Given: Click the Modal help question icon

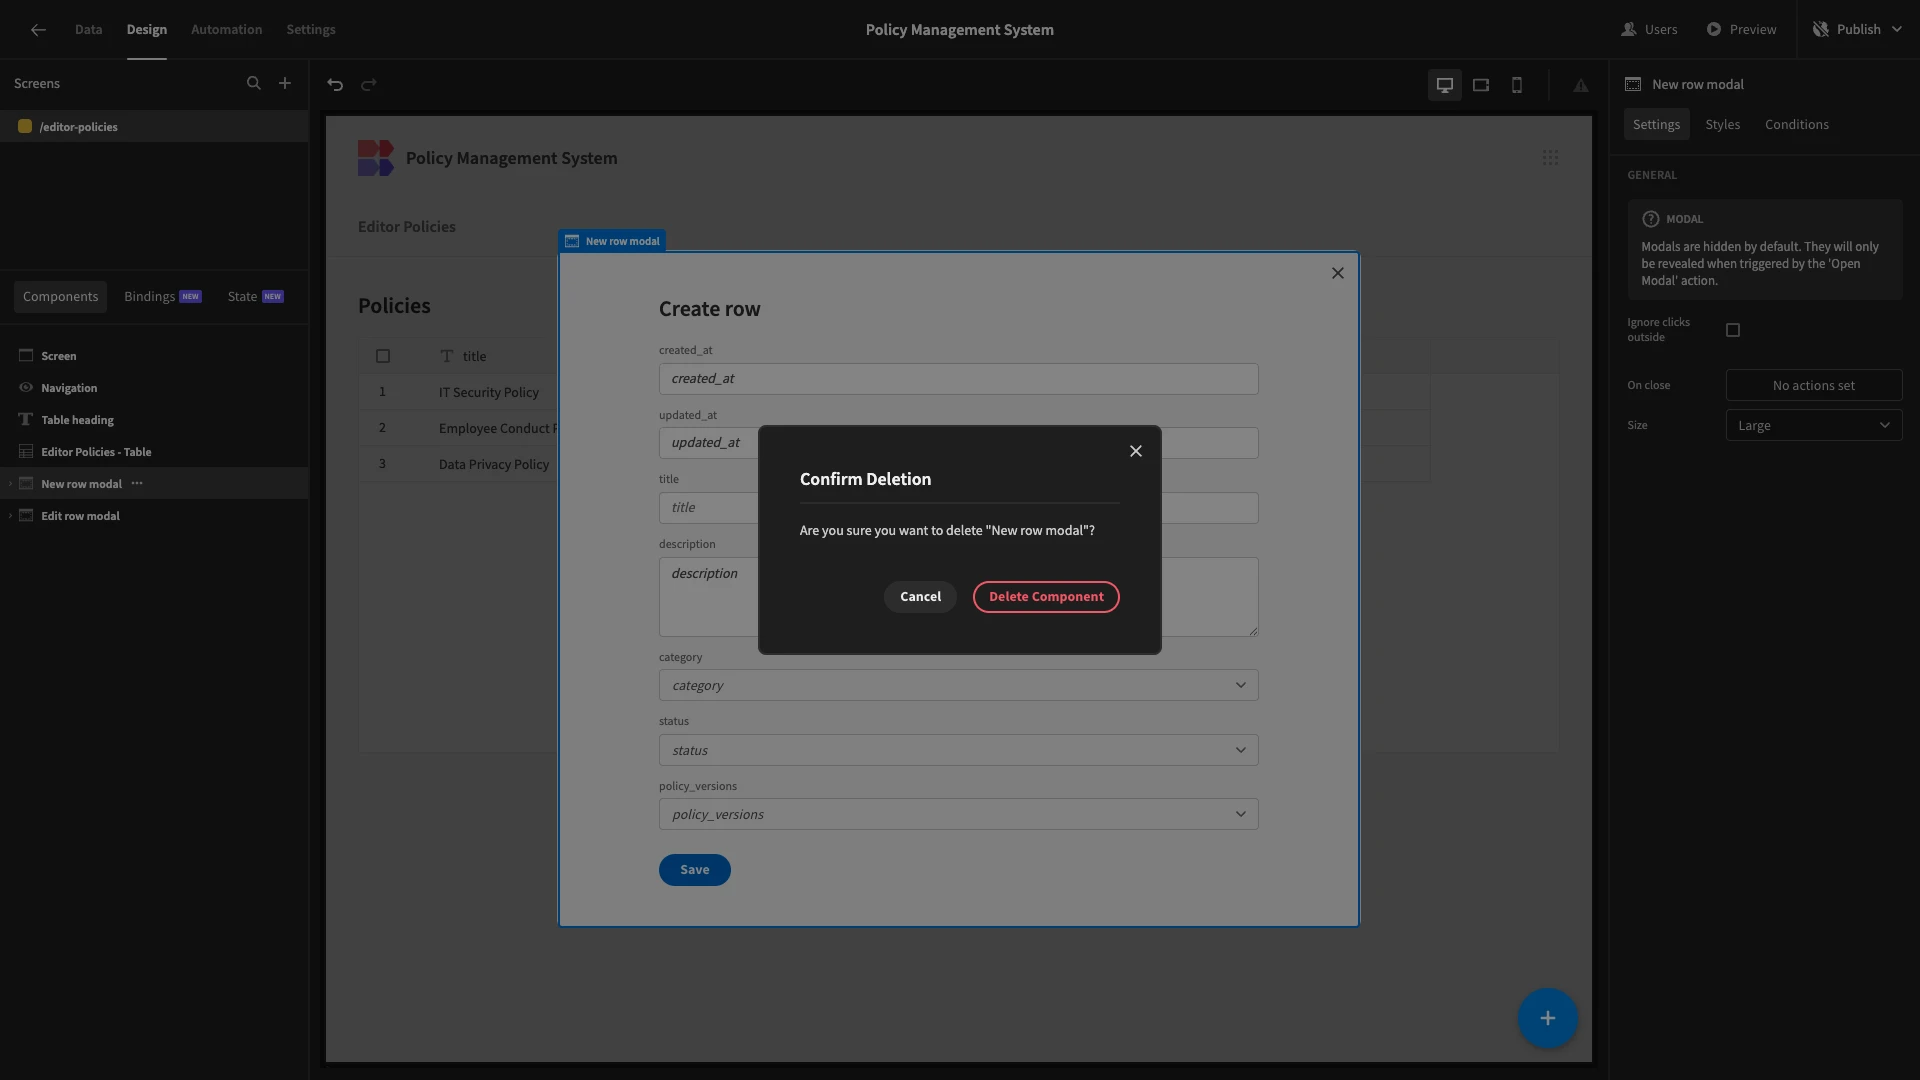Looking at the screenshot, I should pyautogui.click(x=1650, y=219).
